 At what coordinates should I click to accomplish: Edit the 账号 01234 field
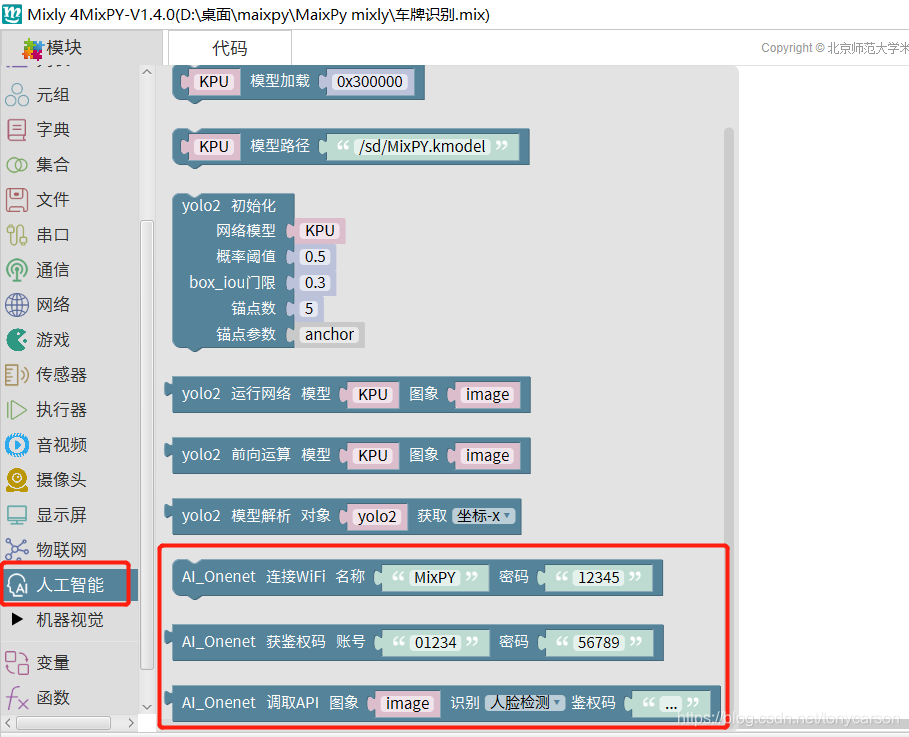tap(435, 642)
